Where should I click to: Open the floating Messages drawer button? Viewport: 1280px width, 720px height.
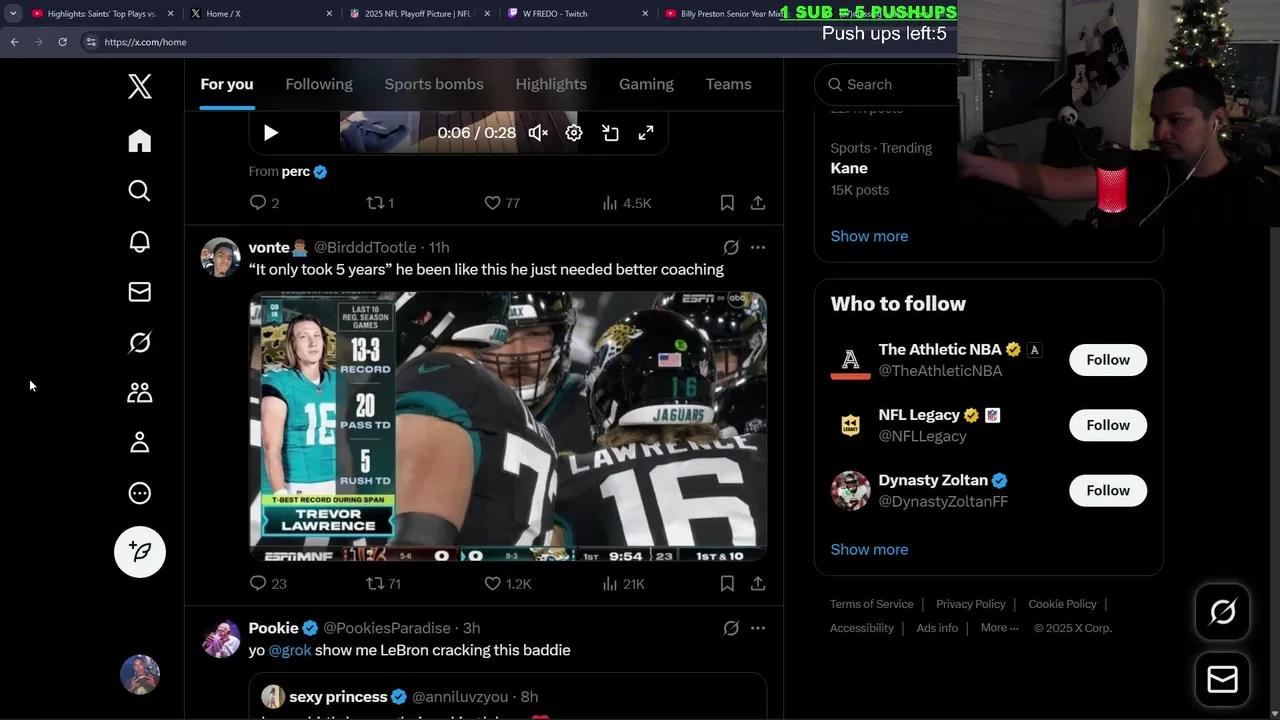(1222, 680)
